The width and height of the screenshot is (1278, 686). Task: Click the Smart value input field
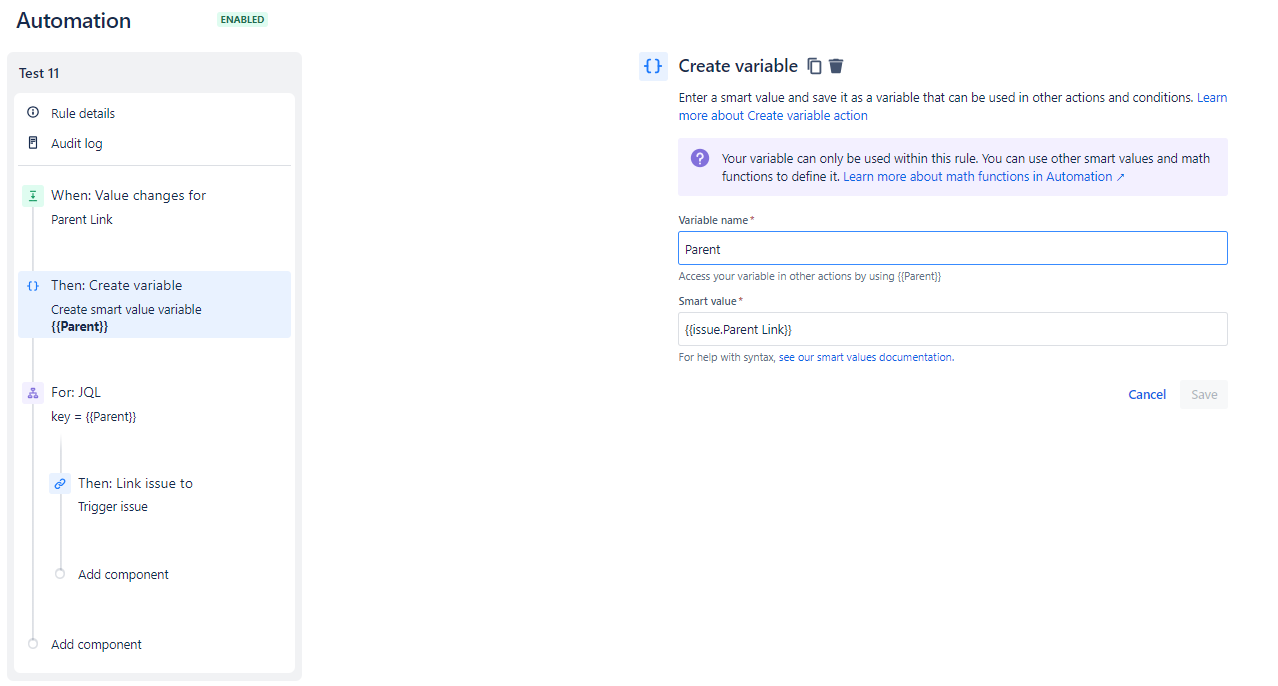(952, 328)
